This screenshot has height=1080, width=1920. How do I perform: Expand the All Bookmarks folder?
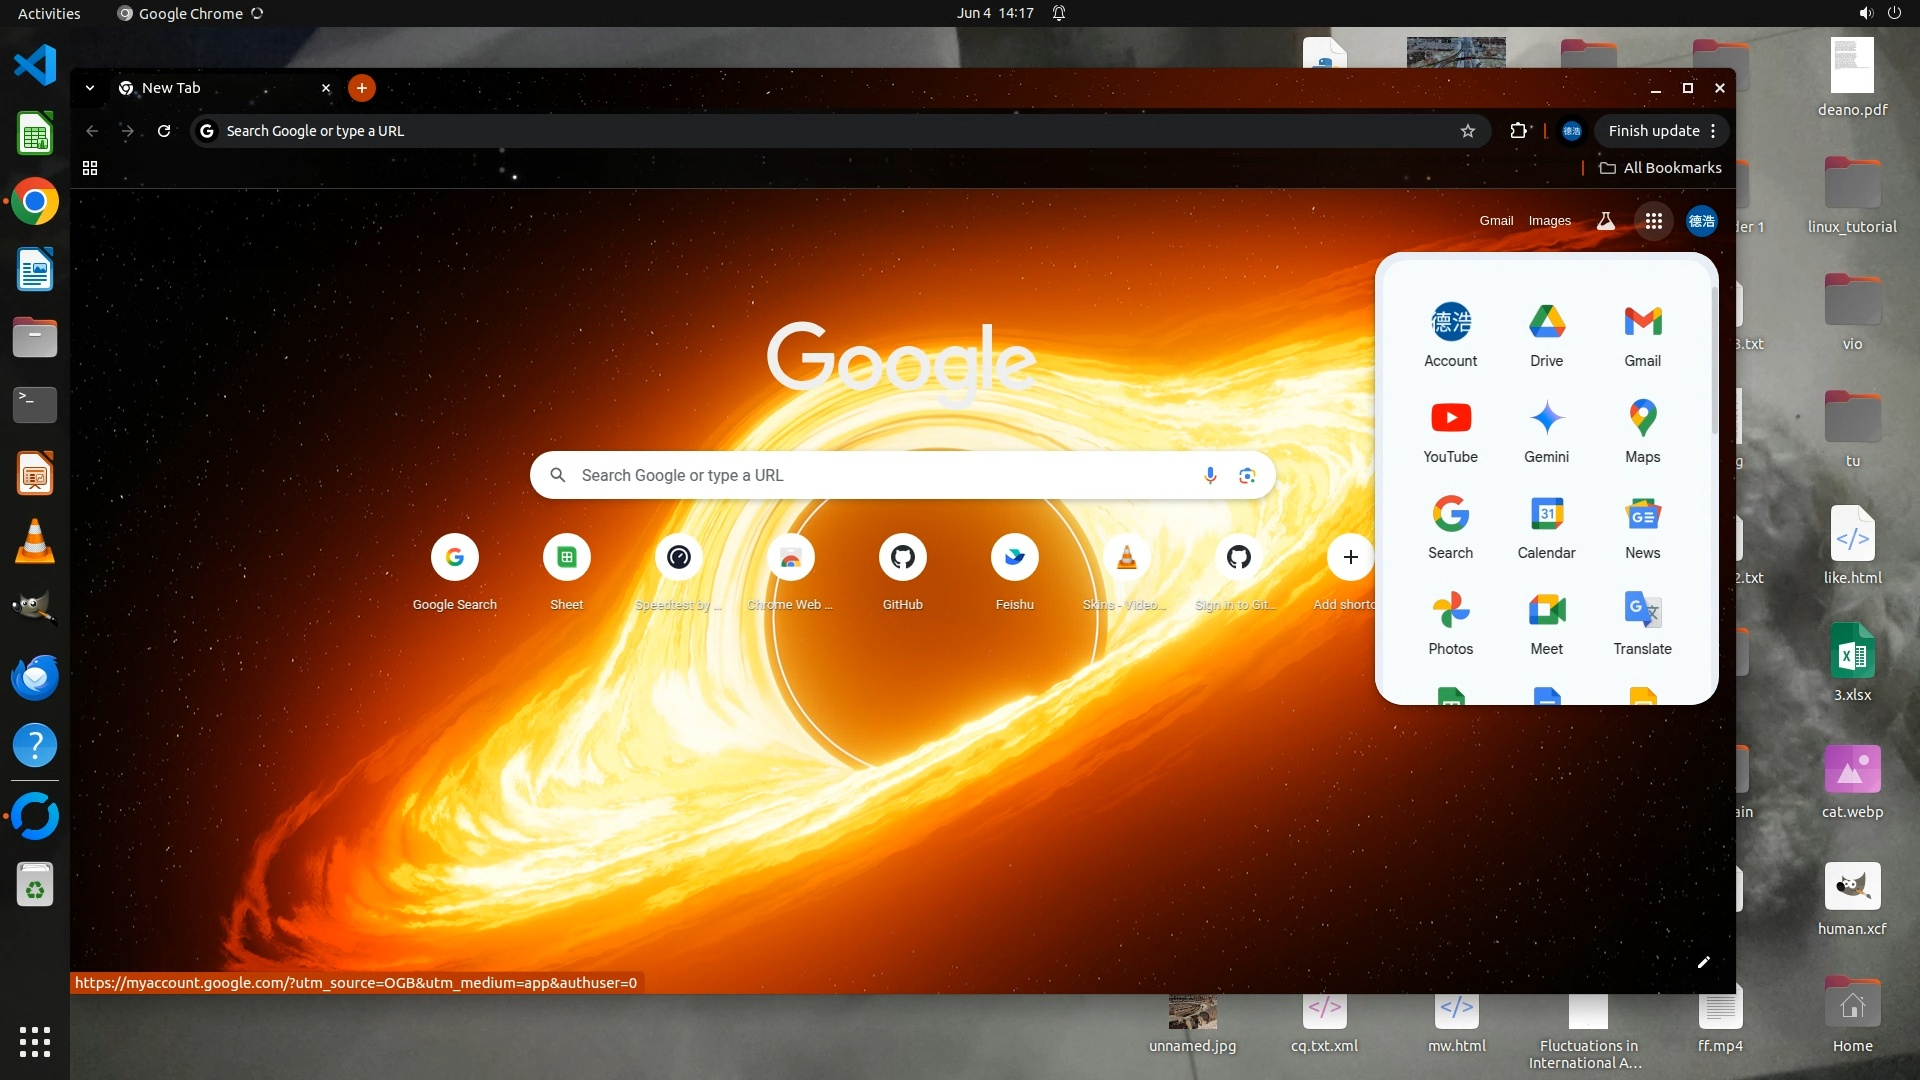[x=1660, y=168]
